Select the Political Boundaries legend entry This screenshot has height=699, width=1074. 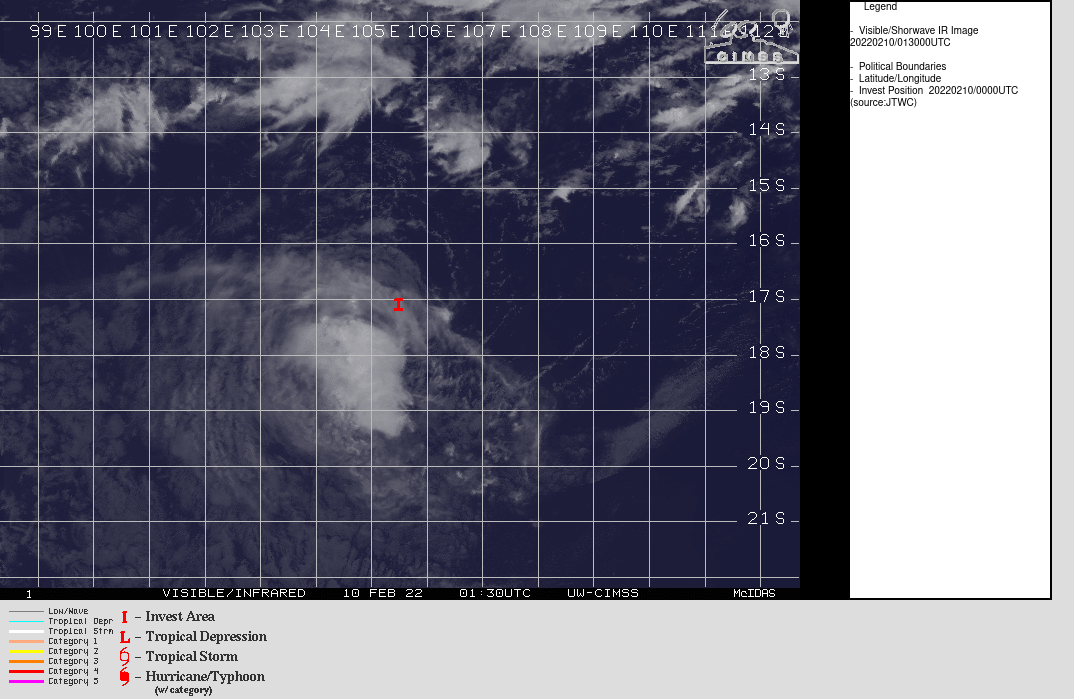(902, 67)
